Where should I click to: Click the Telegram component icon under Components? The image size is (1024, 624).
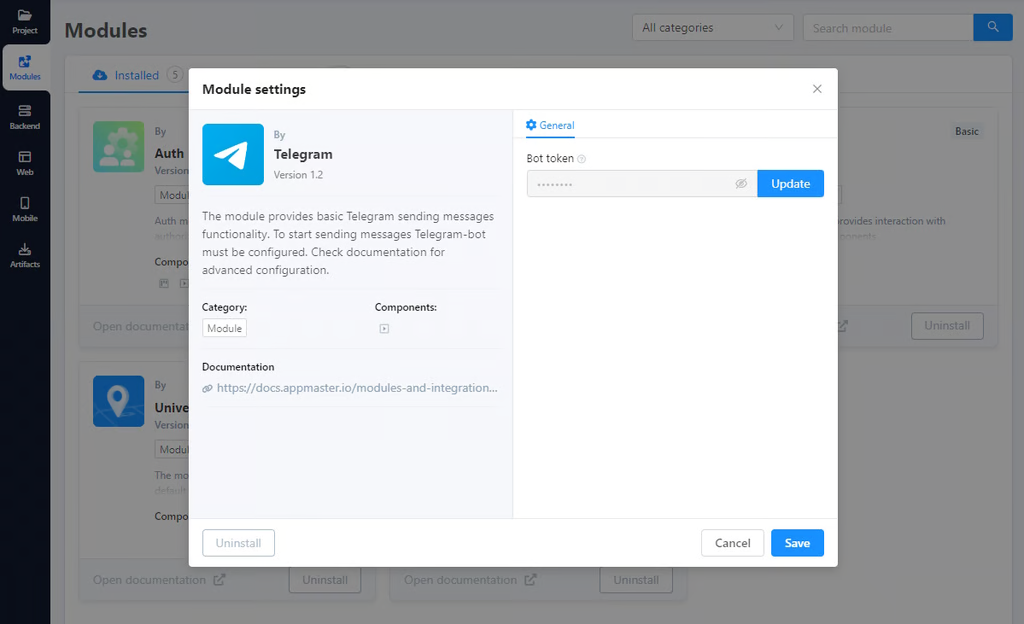tap(384, 328)
